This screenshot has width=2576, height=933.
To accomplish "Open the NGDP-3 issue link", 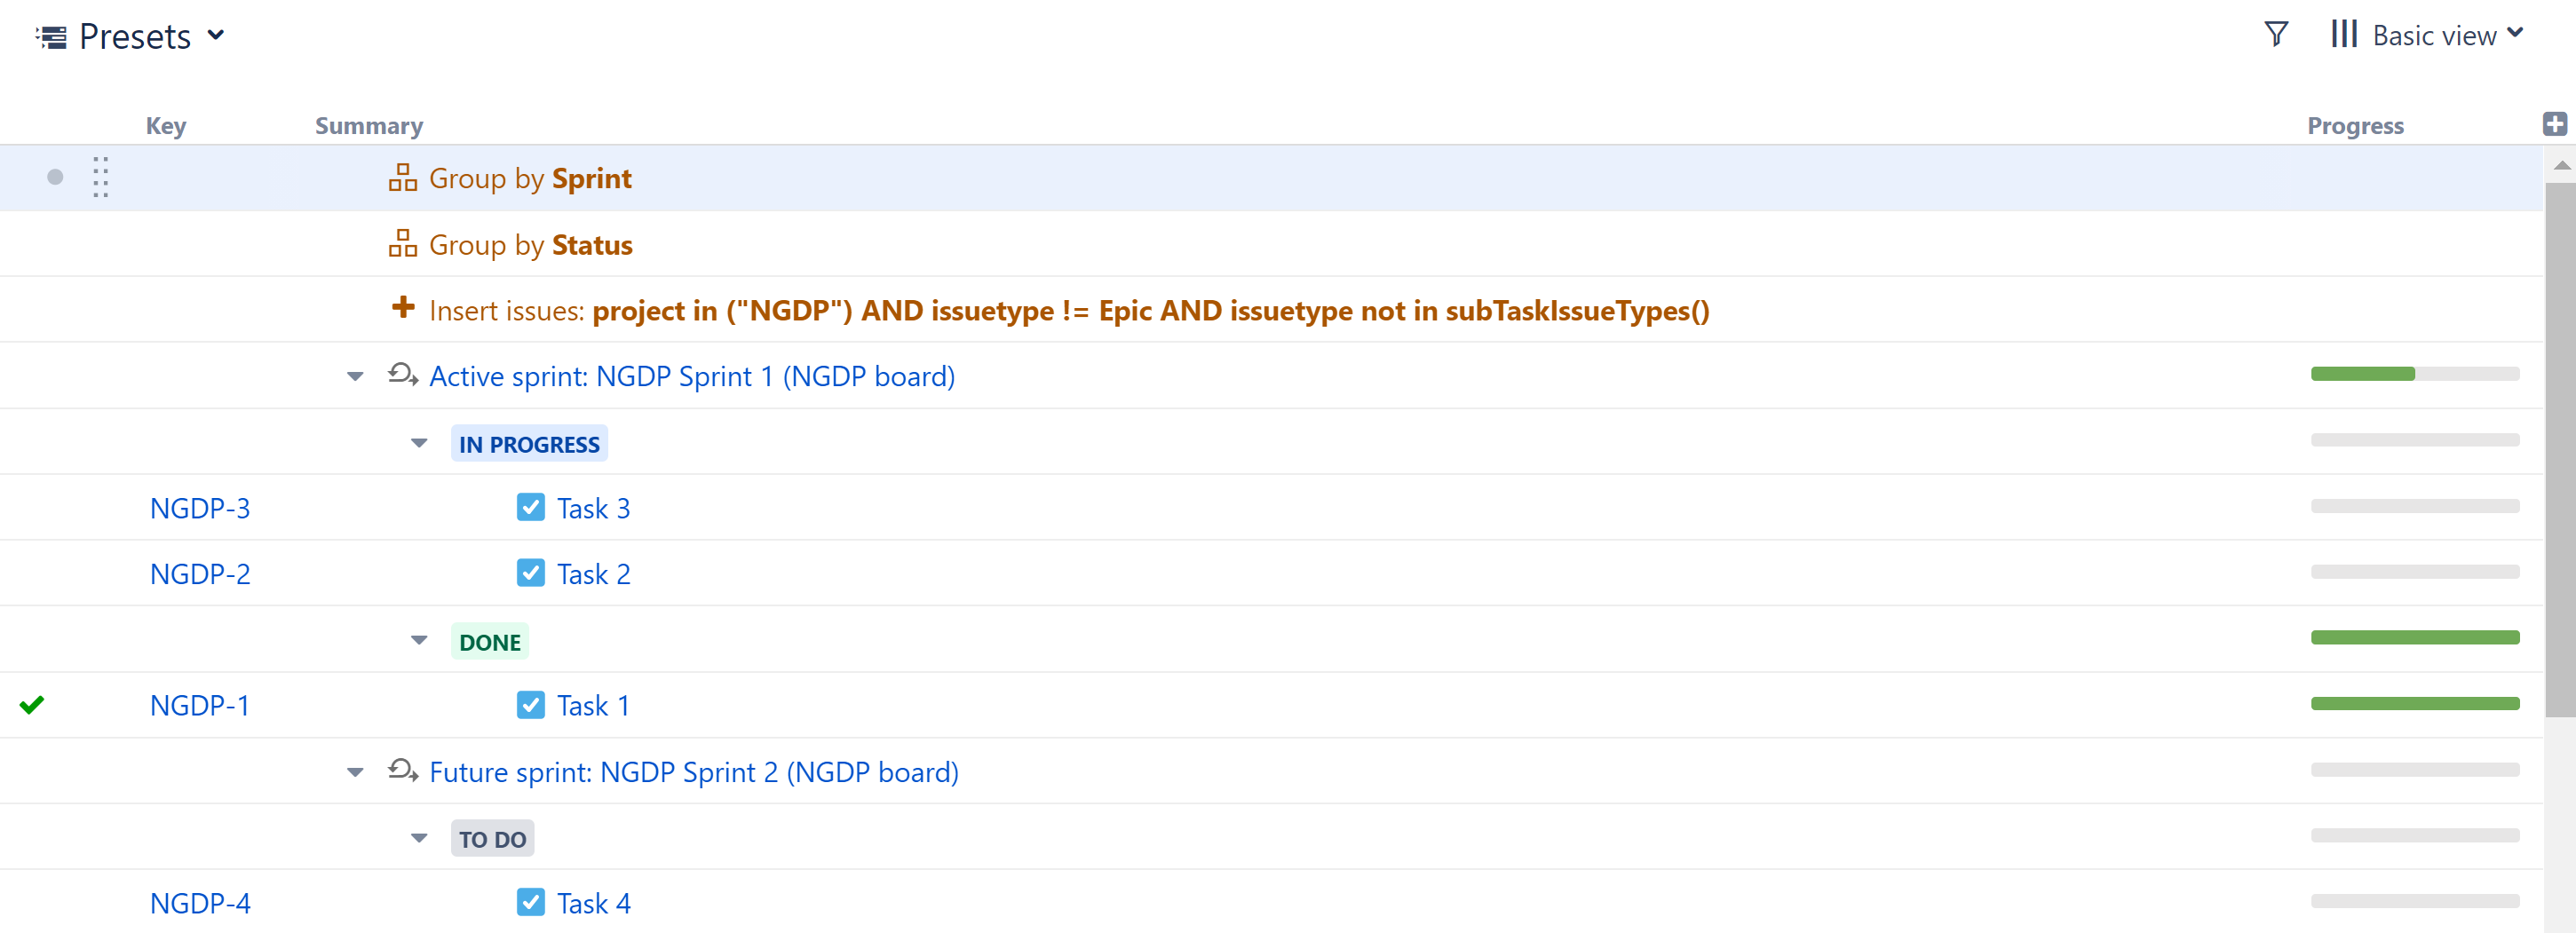I will [200, 508].
